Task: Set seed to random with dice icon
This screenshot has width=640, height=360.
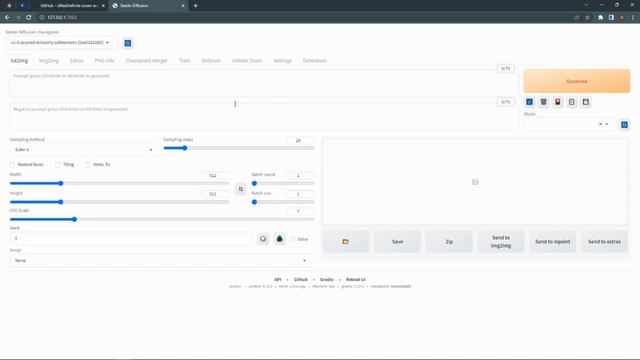Action: click(x=263, y=239)
